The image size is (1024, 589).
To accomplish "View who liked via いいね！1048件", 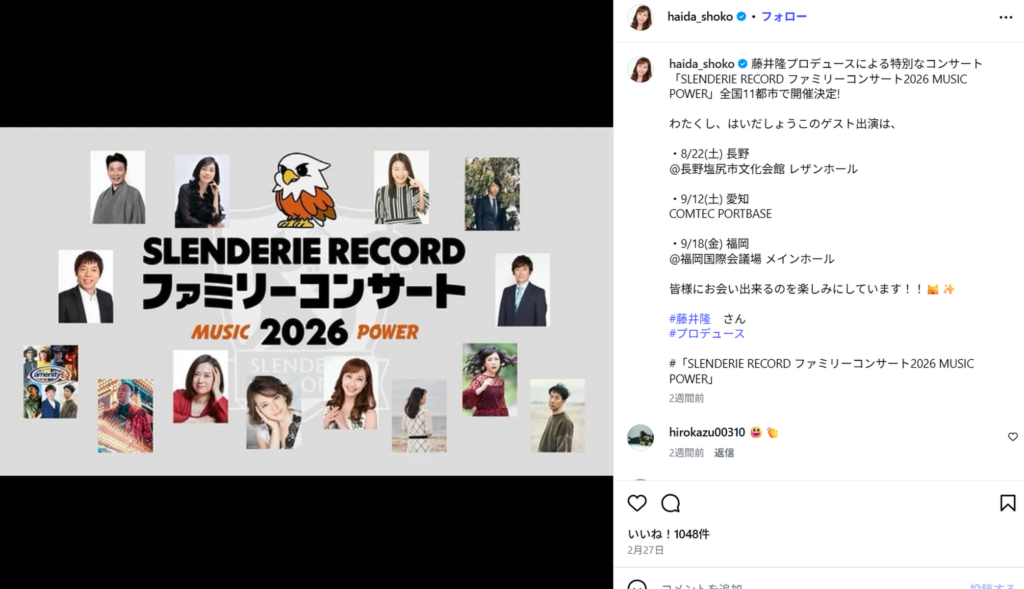I will tap(668, 534).
